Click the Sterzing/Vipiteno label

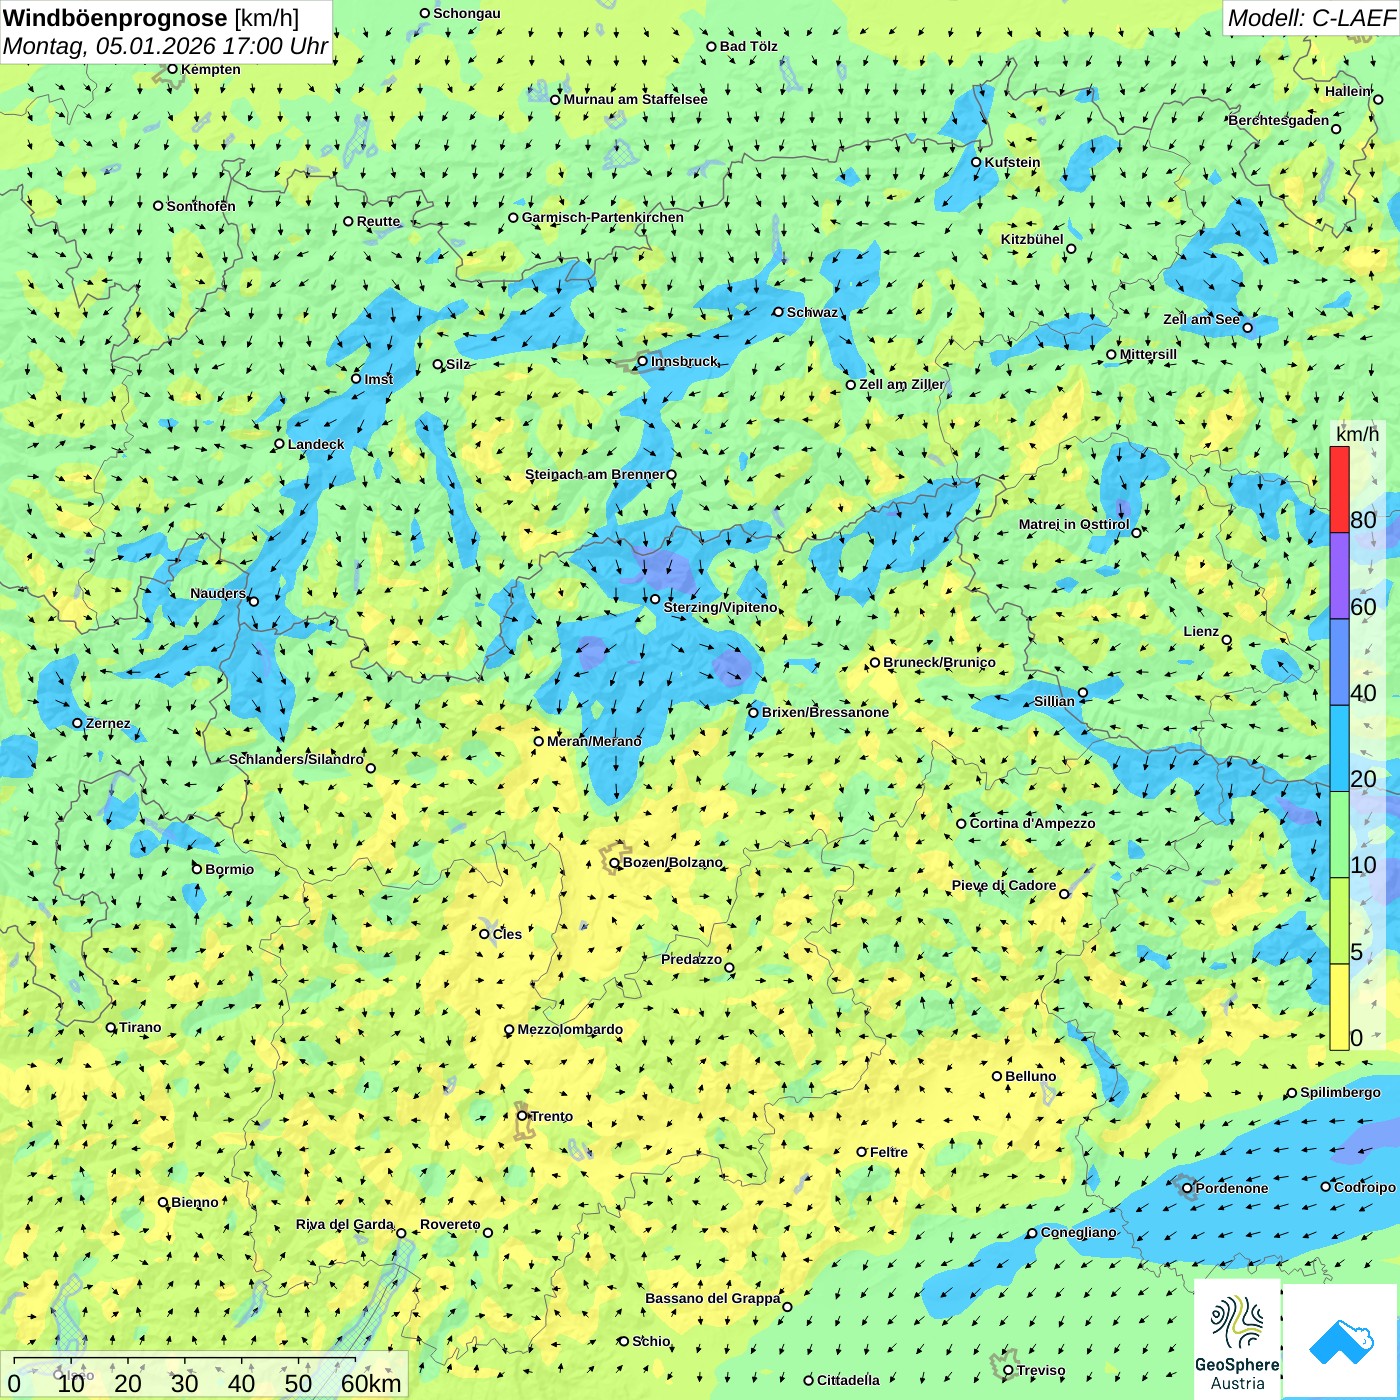click(x=720, y=607)
